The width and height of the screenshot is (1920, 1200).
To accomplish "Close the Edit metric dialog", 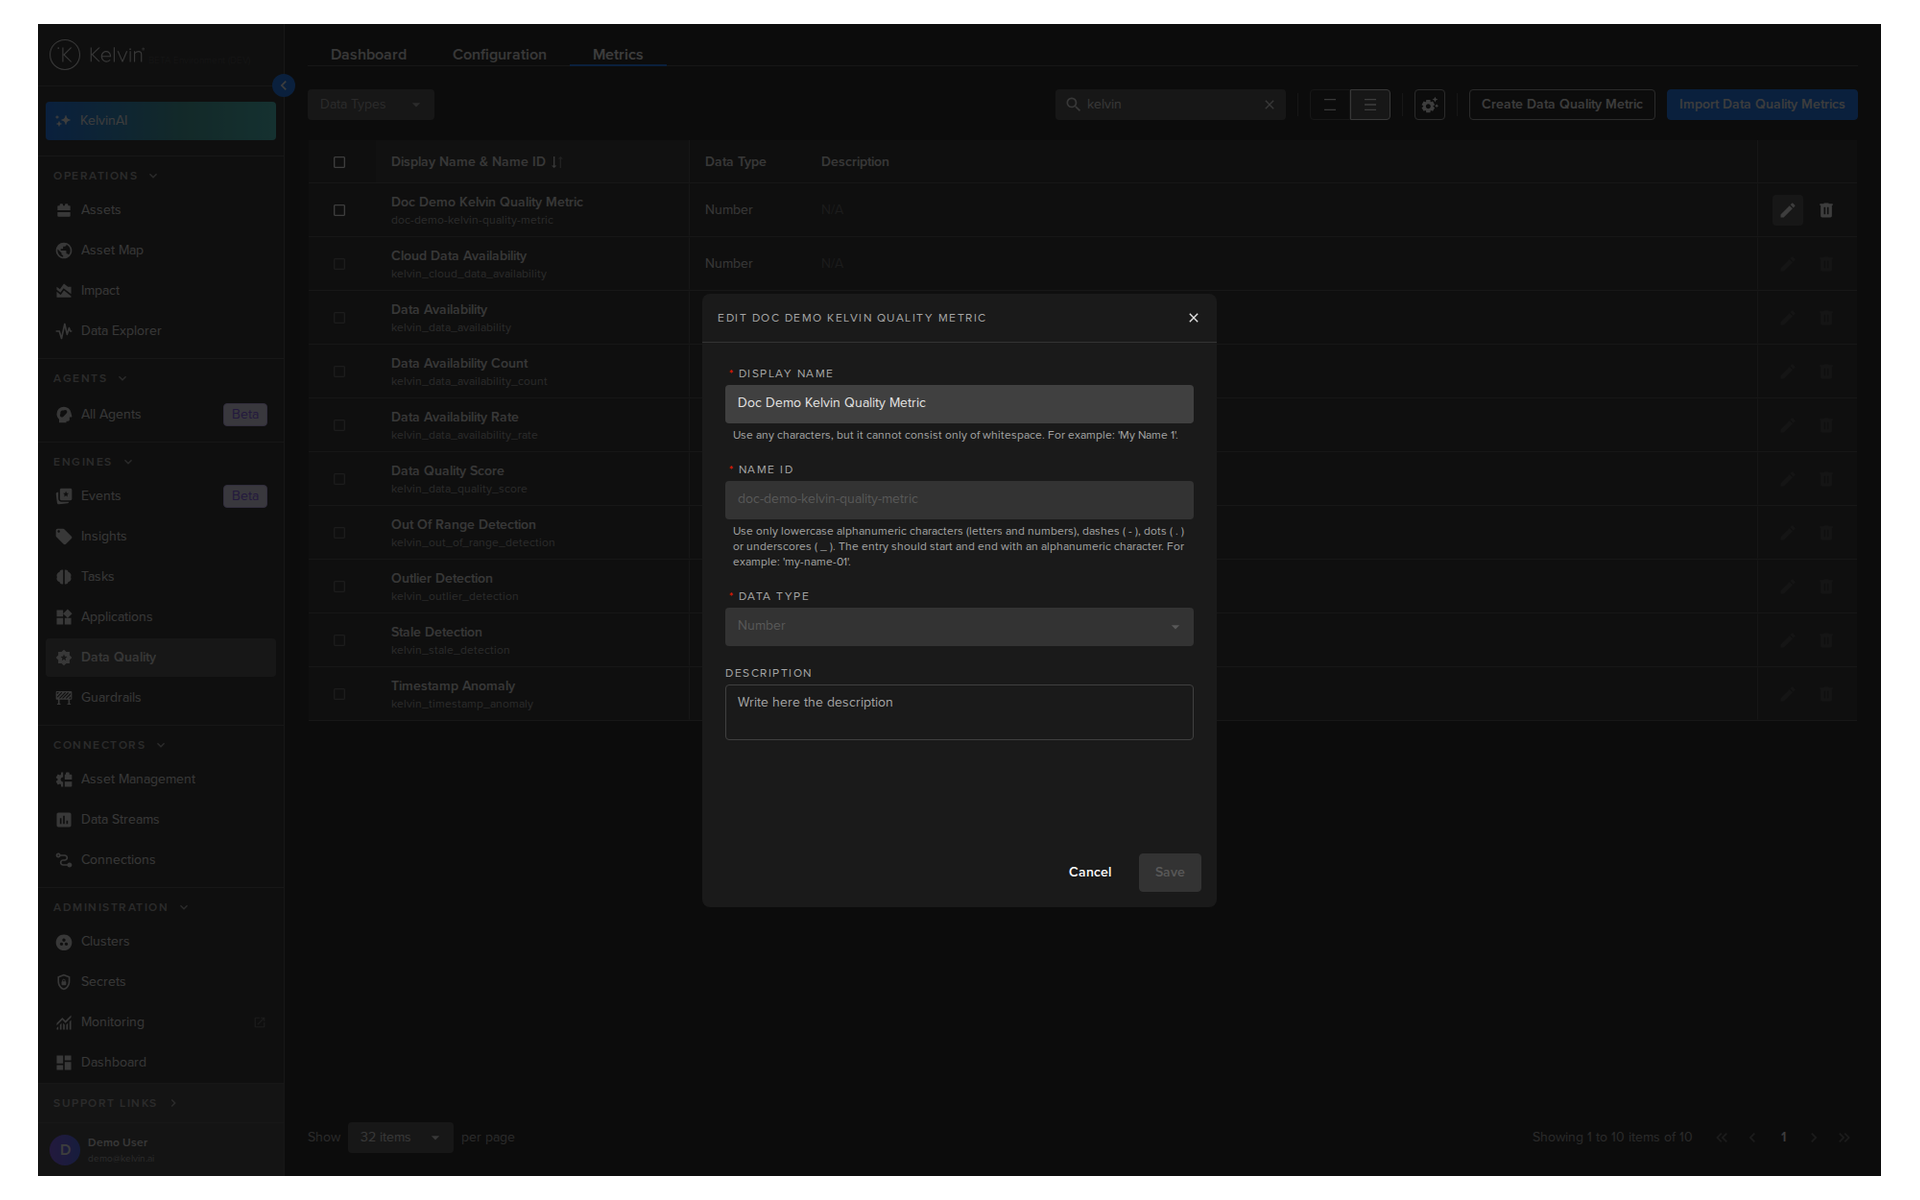I will [x=1193, y=318].
